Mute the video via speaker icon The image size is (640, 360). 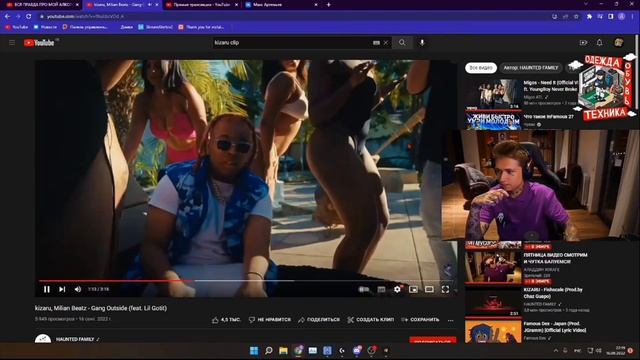point(78,289)
